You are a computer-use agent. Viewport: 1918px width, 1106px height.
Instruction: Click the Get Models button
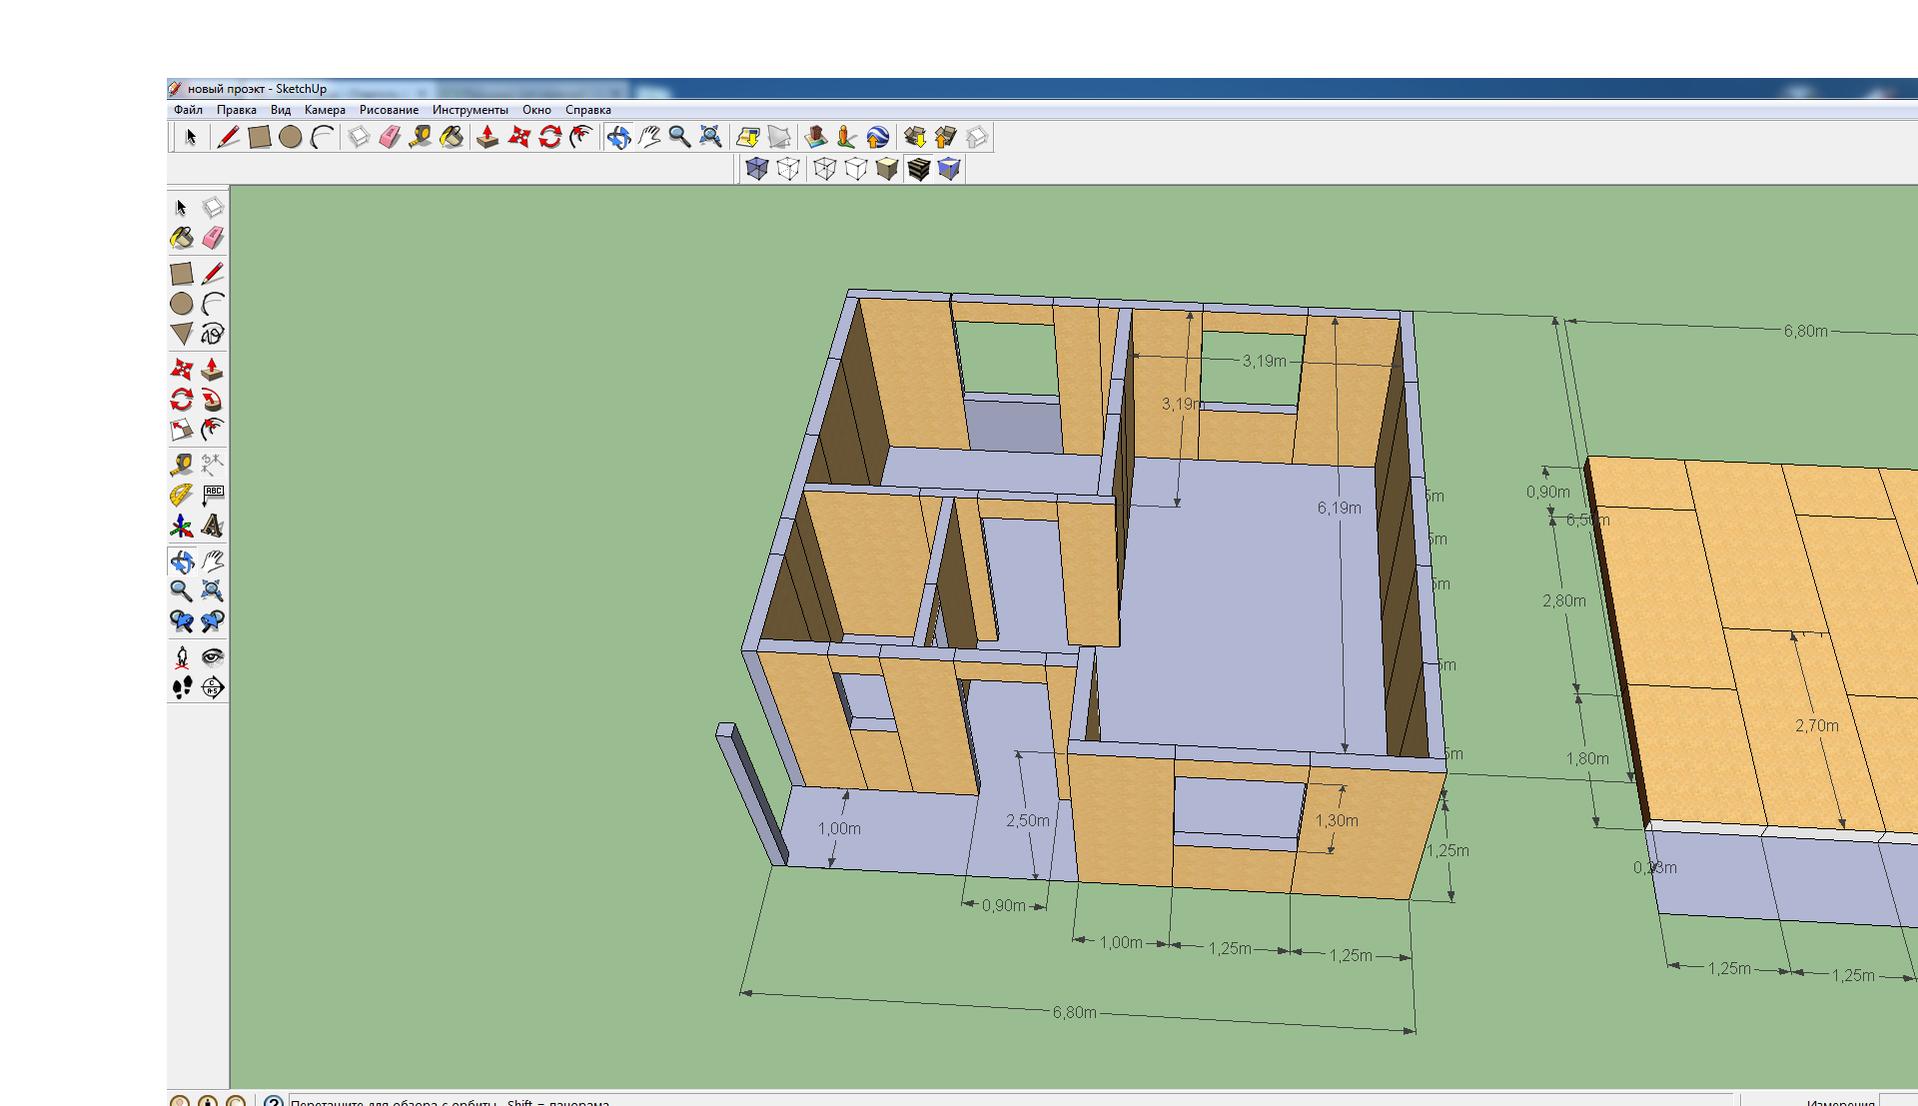pyautogui.click(x=914, y=137)
